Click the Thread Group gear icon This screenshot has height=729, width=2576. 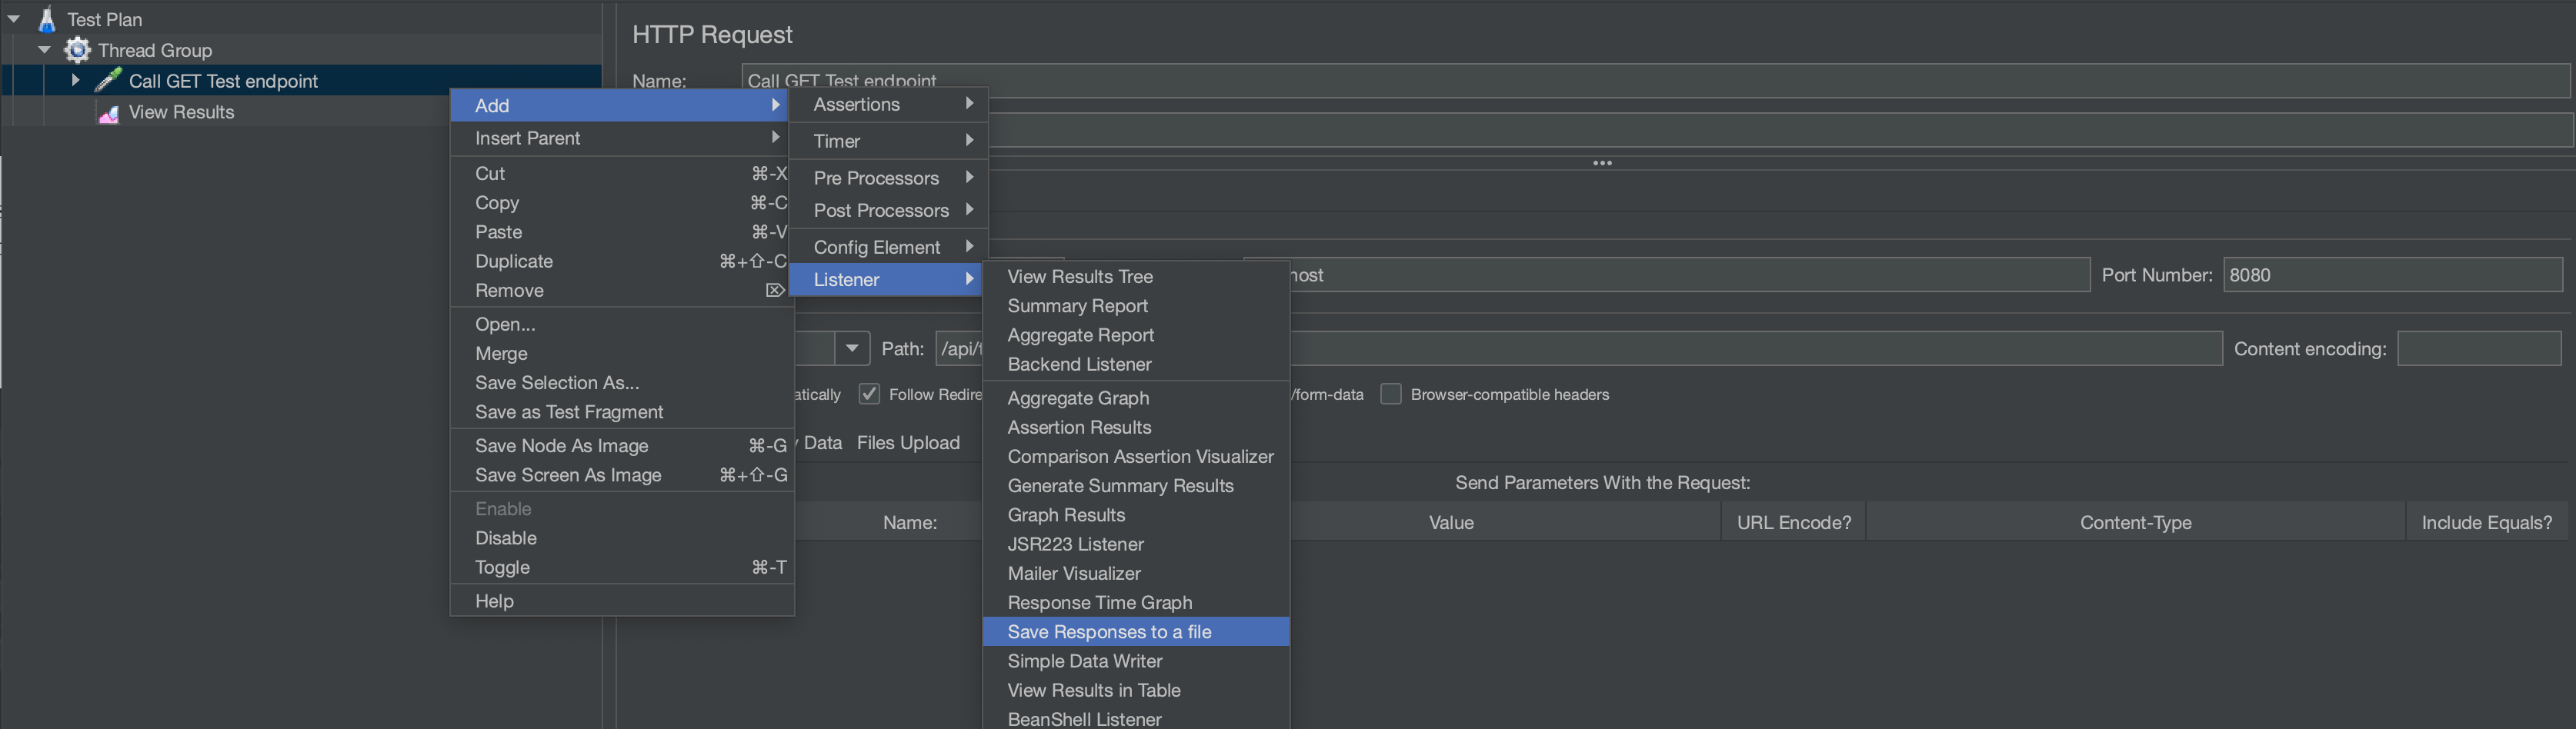pyautogui.click(x=77, y=50)
